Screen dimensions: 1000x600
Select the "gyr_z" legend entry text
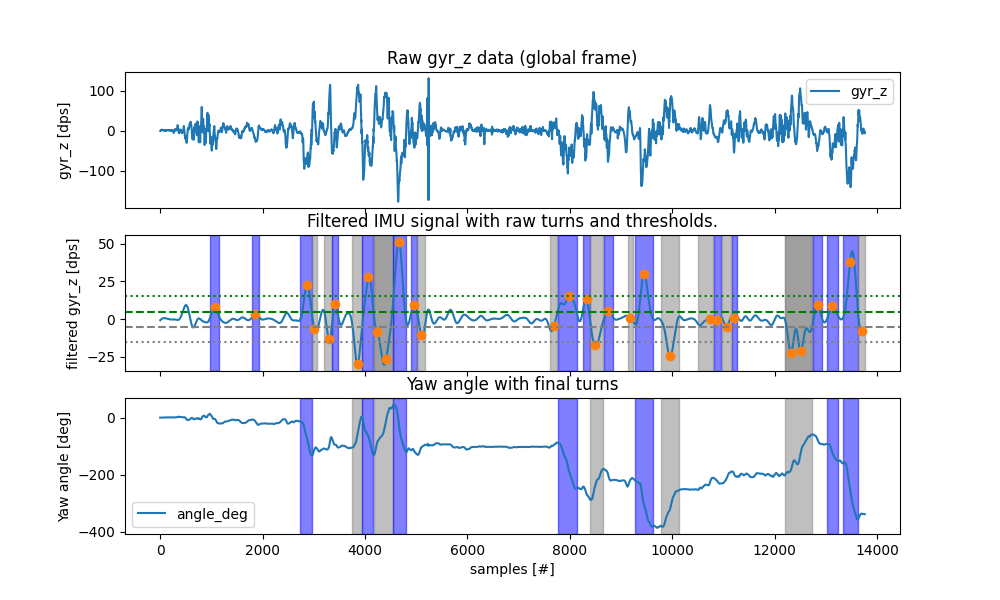(869, 92)
